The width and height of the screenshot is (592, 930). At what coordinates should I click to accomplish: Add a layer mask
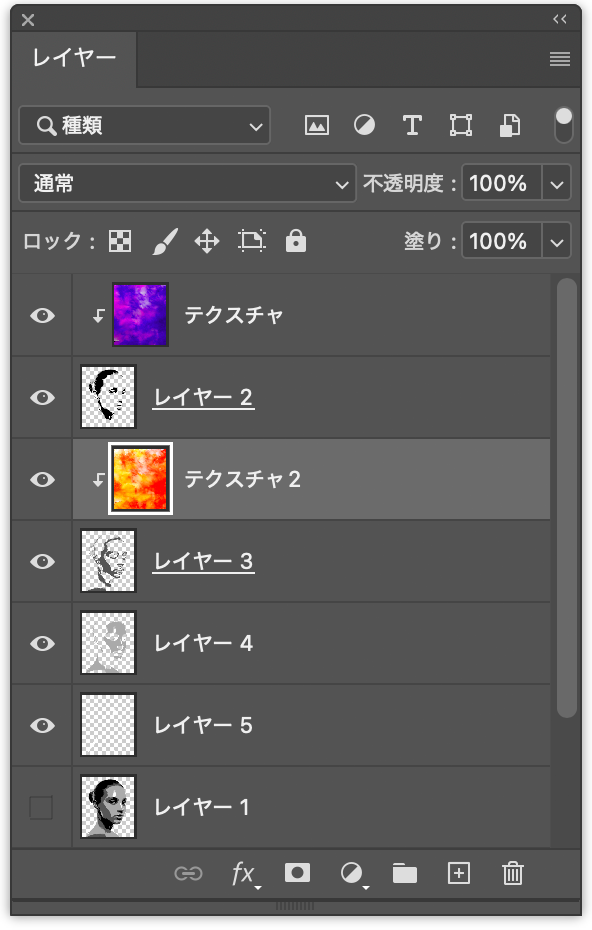click(x=297, y=873)
